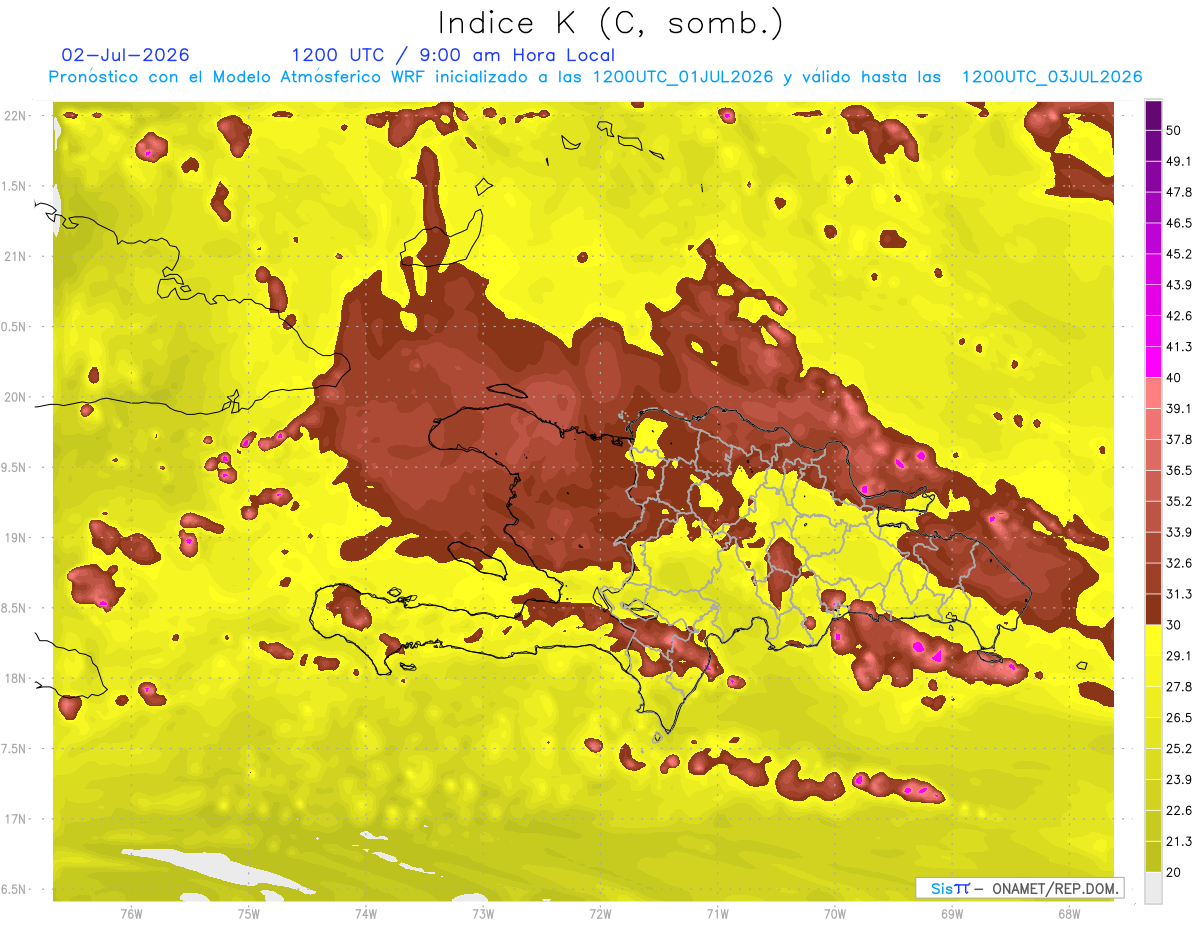Image resolution: width=1200 pixels, height=927 pixels.
Task: Click the title "Indice K (C, somb.)"
Action: coord(611,23)
